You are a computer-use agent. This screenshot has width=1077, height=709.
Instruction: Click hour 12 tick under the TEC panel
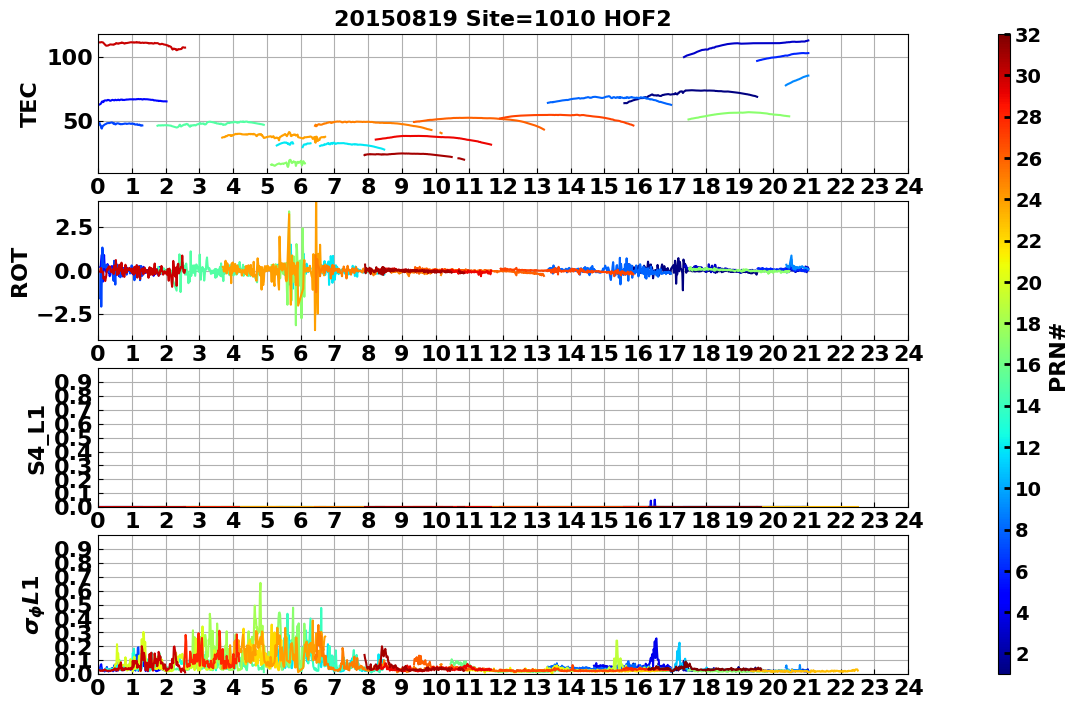pyautogui.click(x=503, y=186)
